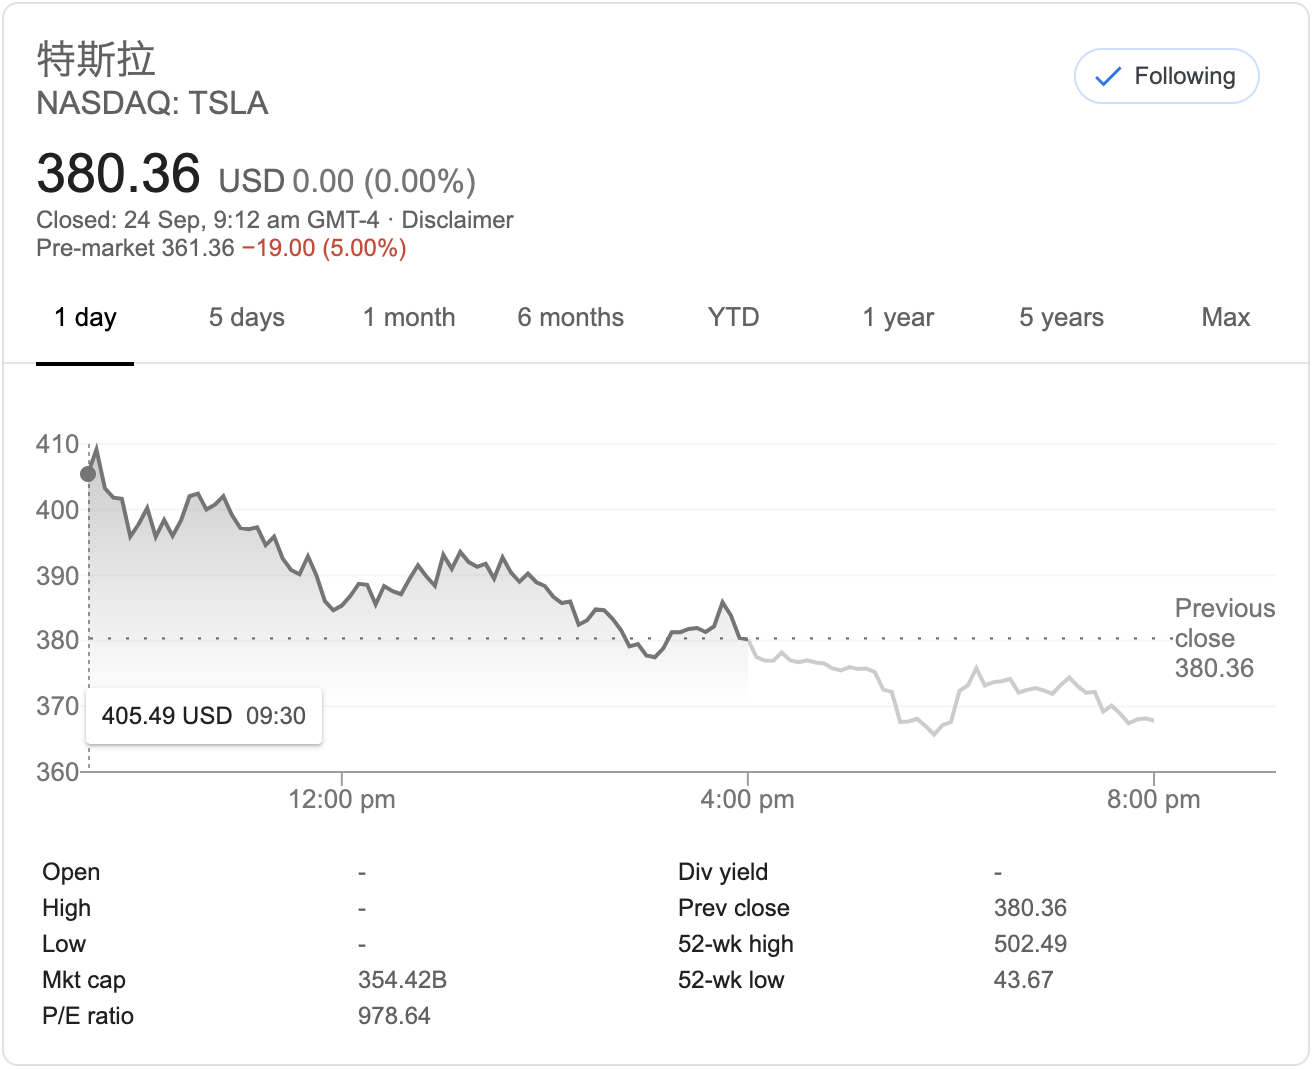1316x1070 pixels.
Task: Click the chart marker dot at 09:30
Action: tap(88, 473)
